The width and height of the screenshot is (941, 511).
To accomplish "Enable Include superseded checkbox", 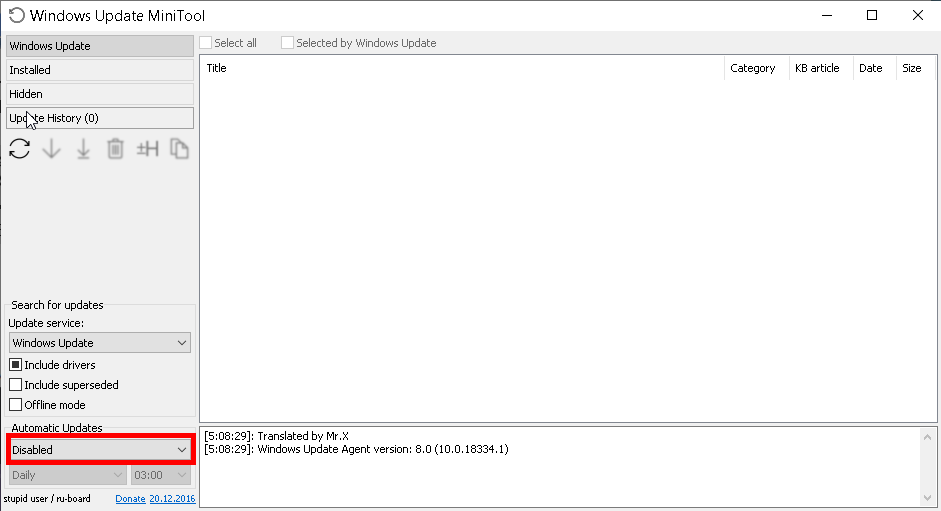I will click(x=16, y=384).
